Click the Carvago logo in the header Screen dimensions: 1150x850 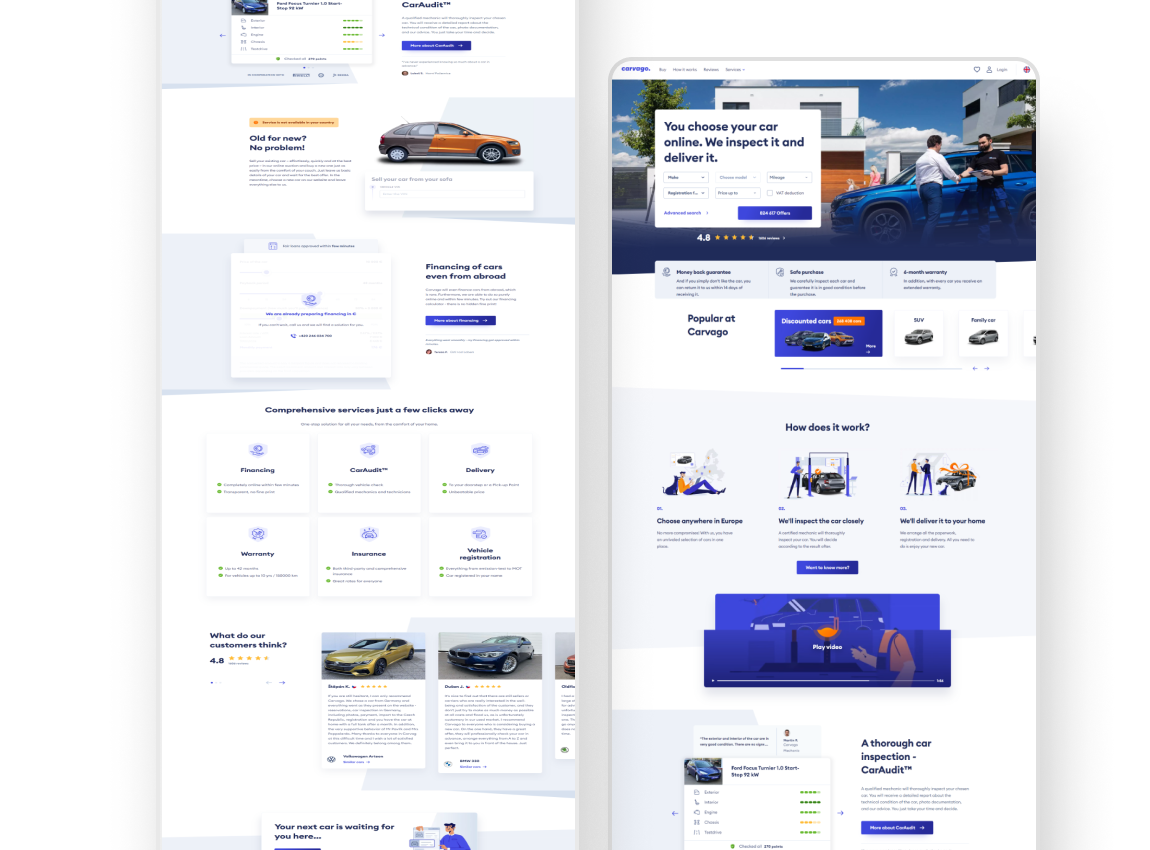coord(635,69)
